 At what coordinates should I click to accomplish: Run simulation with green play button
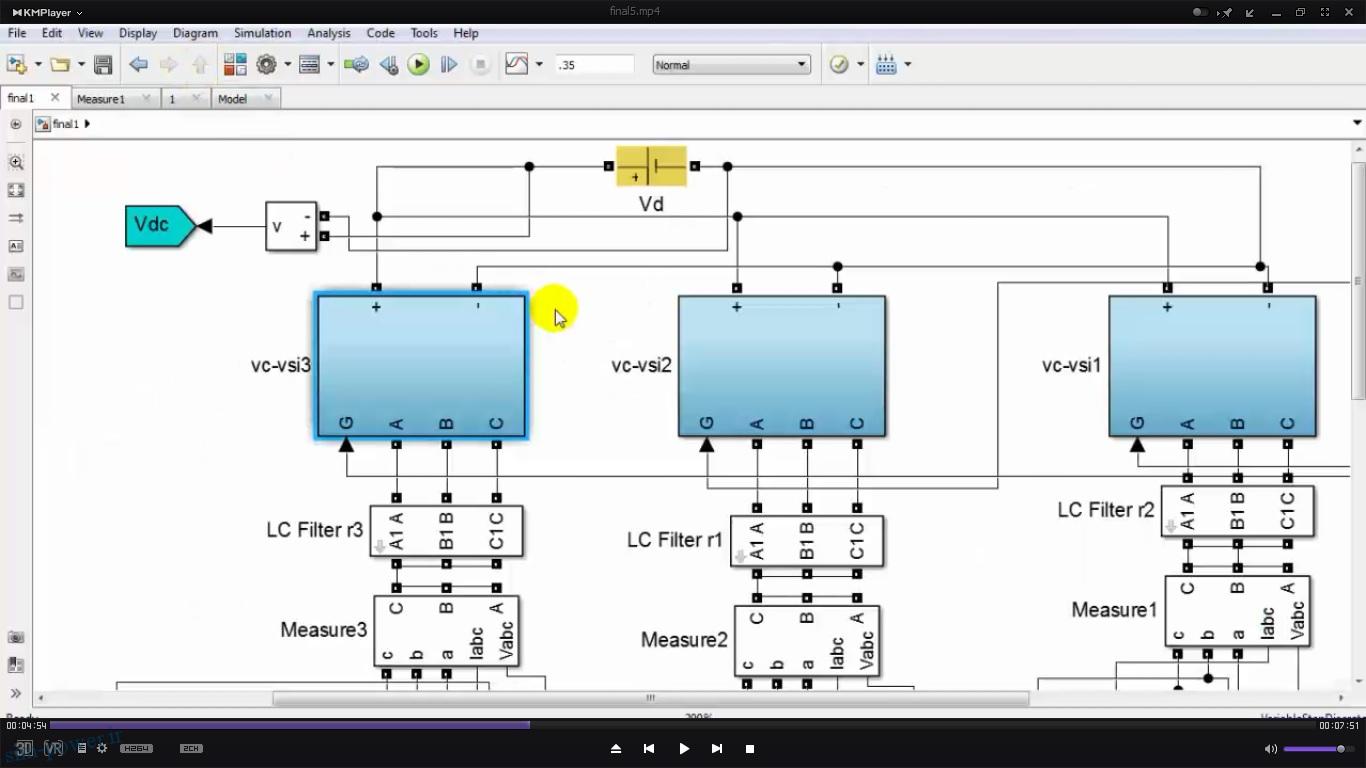(x=419, y=64)
